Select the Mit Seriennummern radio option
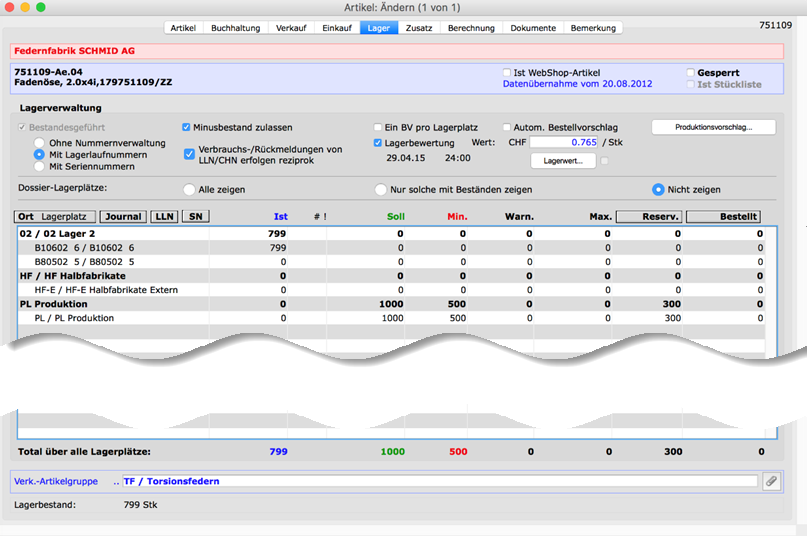 click(x=40, y=167)
